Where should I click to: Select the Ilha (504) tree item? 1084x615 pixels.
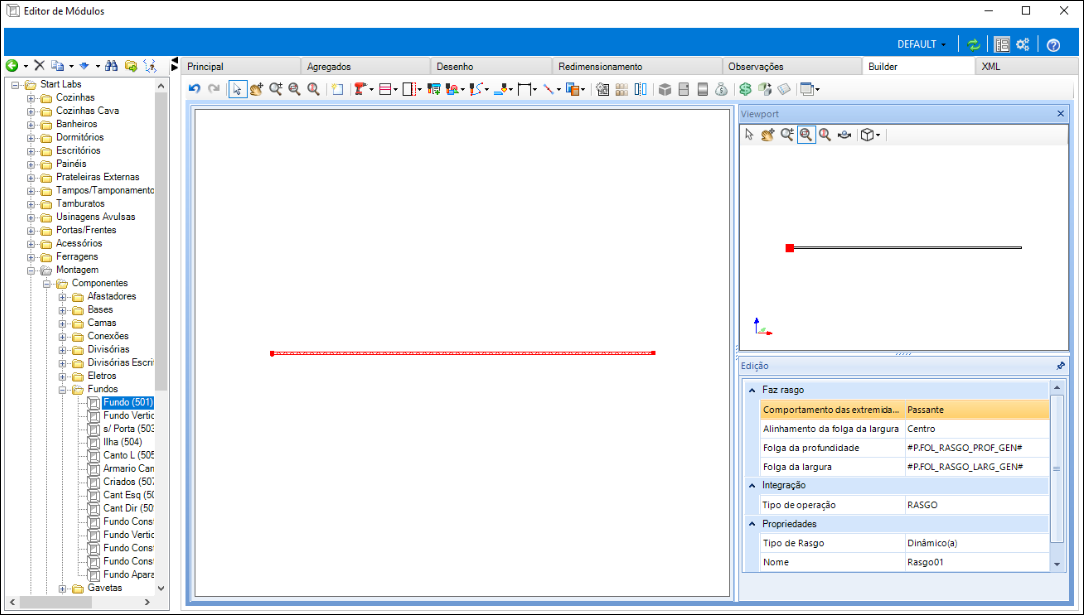122,442
